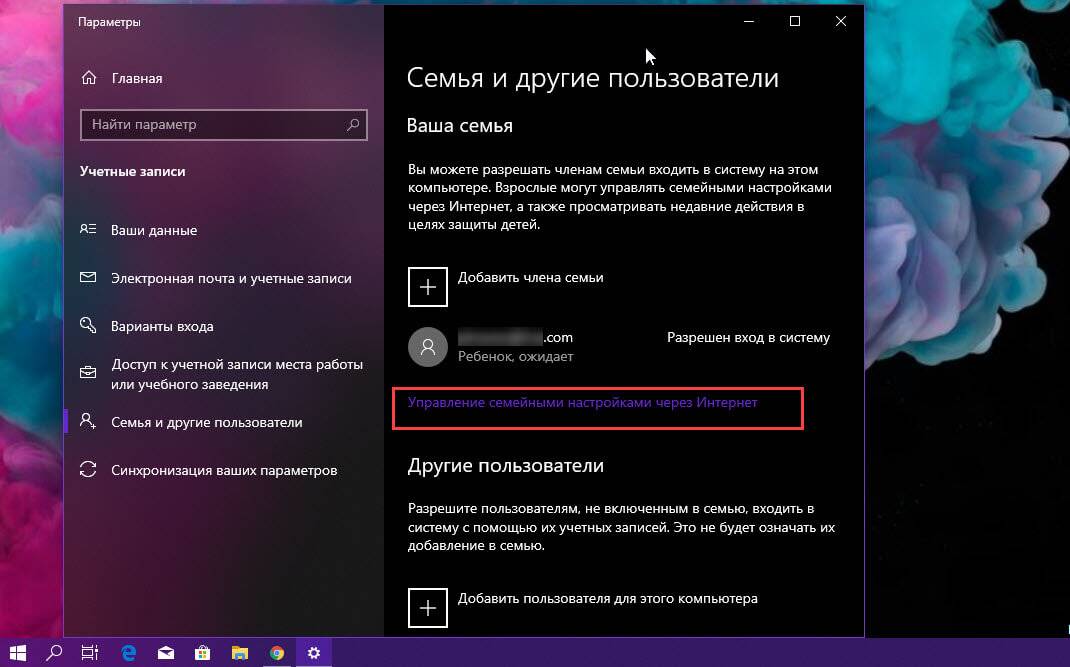
Task: Open the briefcase icon for work access
Action: tap(88, 373)
